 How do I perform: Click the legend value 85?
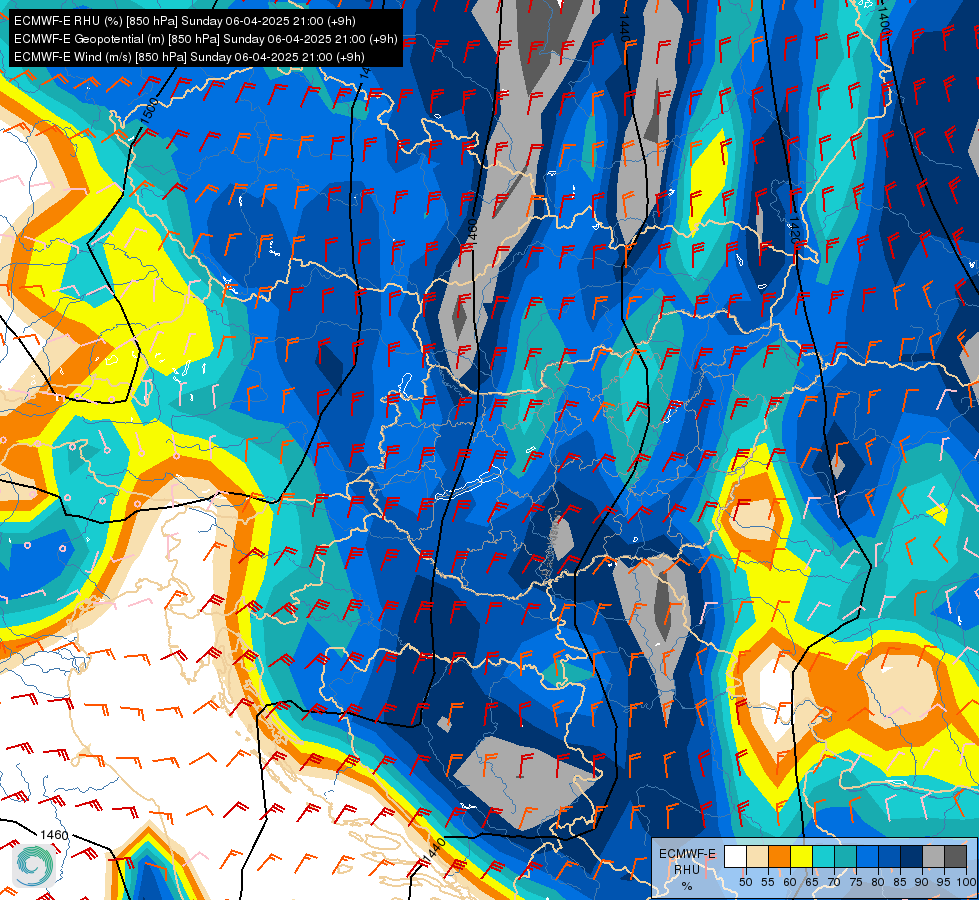[x=900, y=882]
